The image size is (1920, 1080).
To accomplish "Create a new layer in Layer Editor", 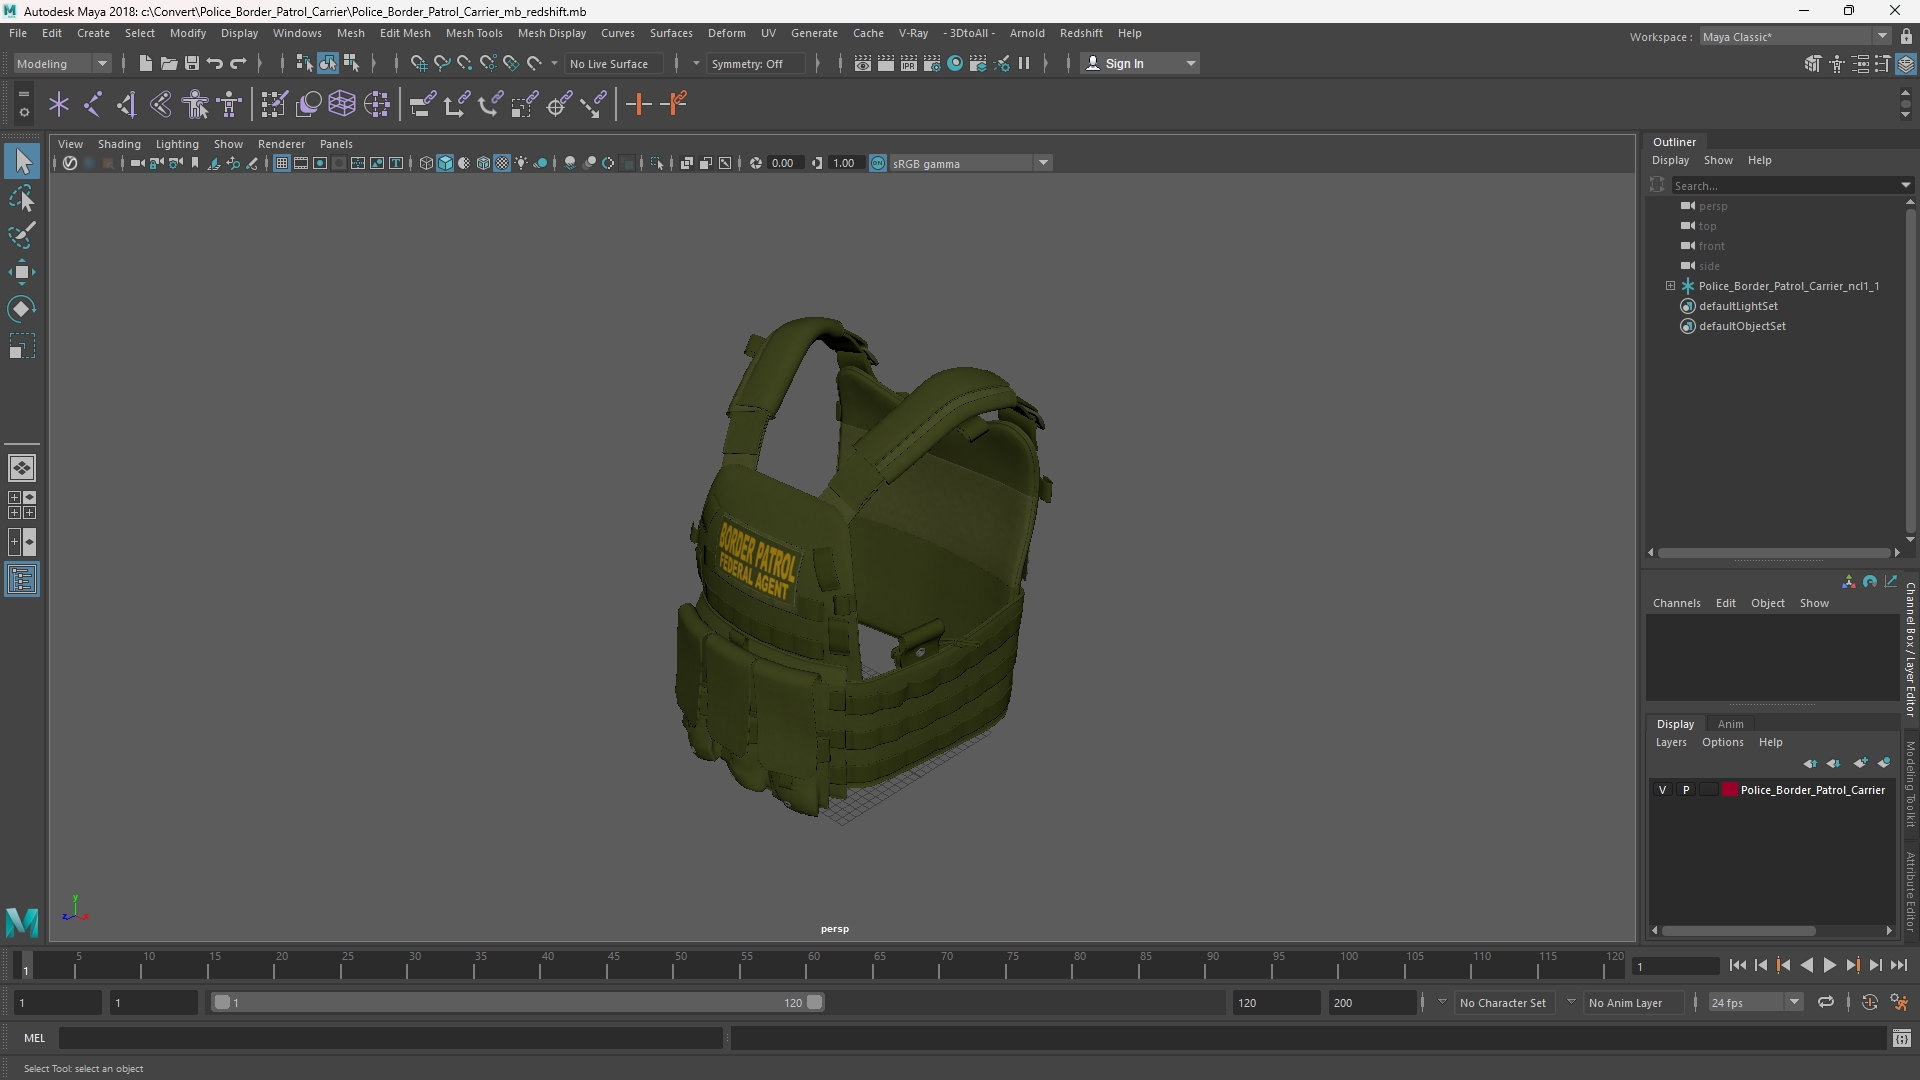I will (x=1860, y=763).
